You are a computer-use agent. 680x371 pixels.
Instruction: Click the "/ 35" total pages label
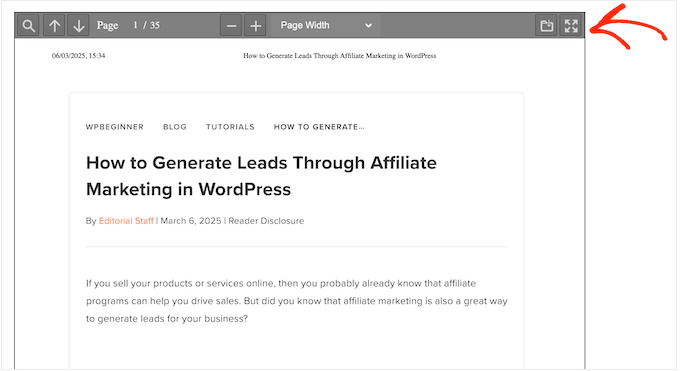(151, 25)
